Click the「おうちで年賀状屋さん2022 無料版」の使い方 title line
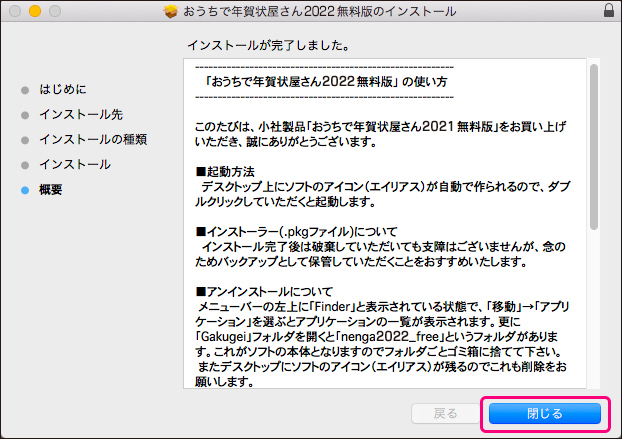The height and width of the screenshot is (439, 622). [325, 82]
